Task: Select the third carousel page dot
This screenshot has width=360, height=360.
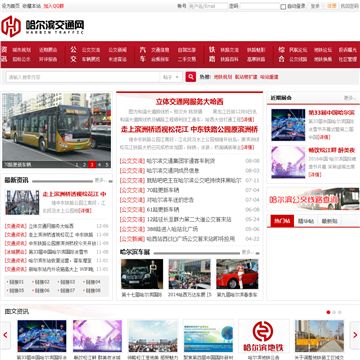Action: point(340,312)
